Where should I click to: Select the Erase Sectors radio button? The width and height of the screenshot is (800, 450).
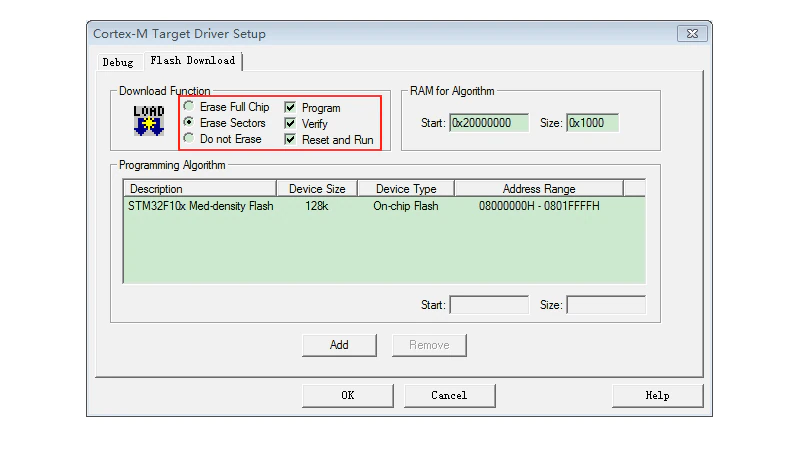[189, 122]
